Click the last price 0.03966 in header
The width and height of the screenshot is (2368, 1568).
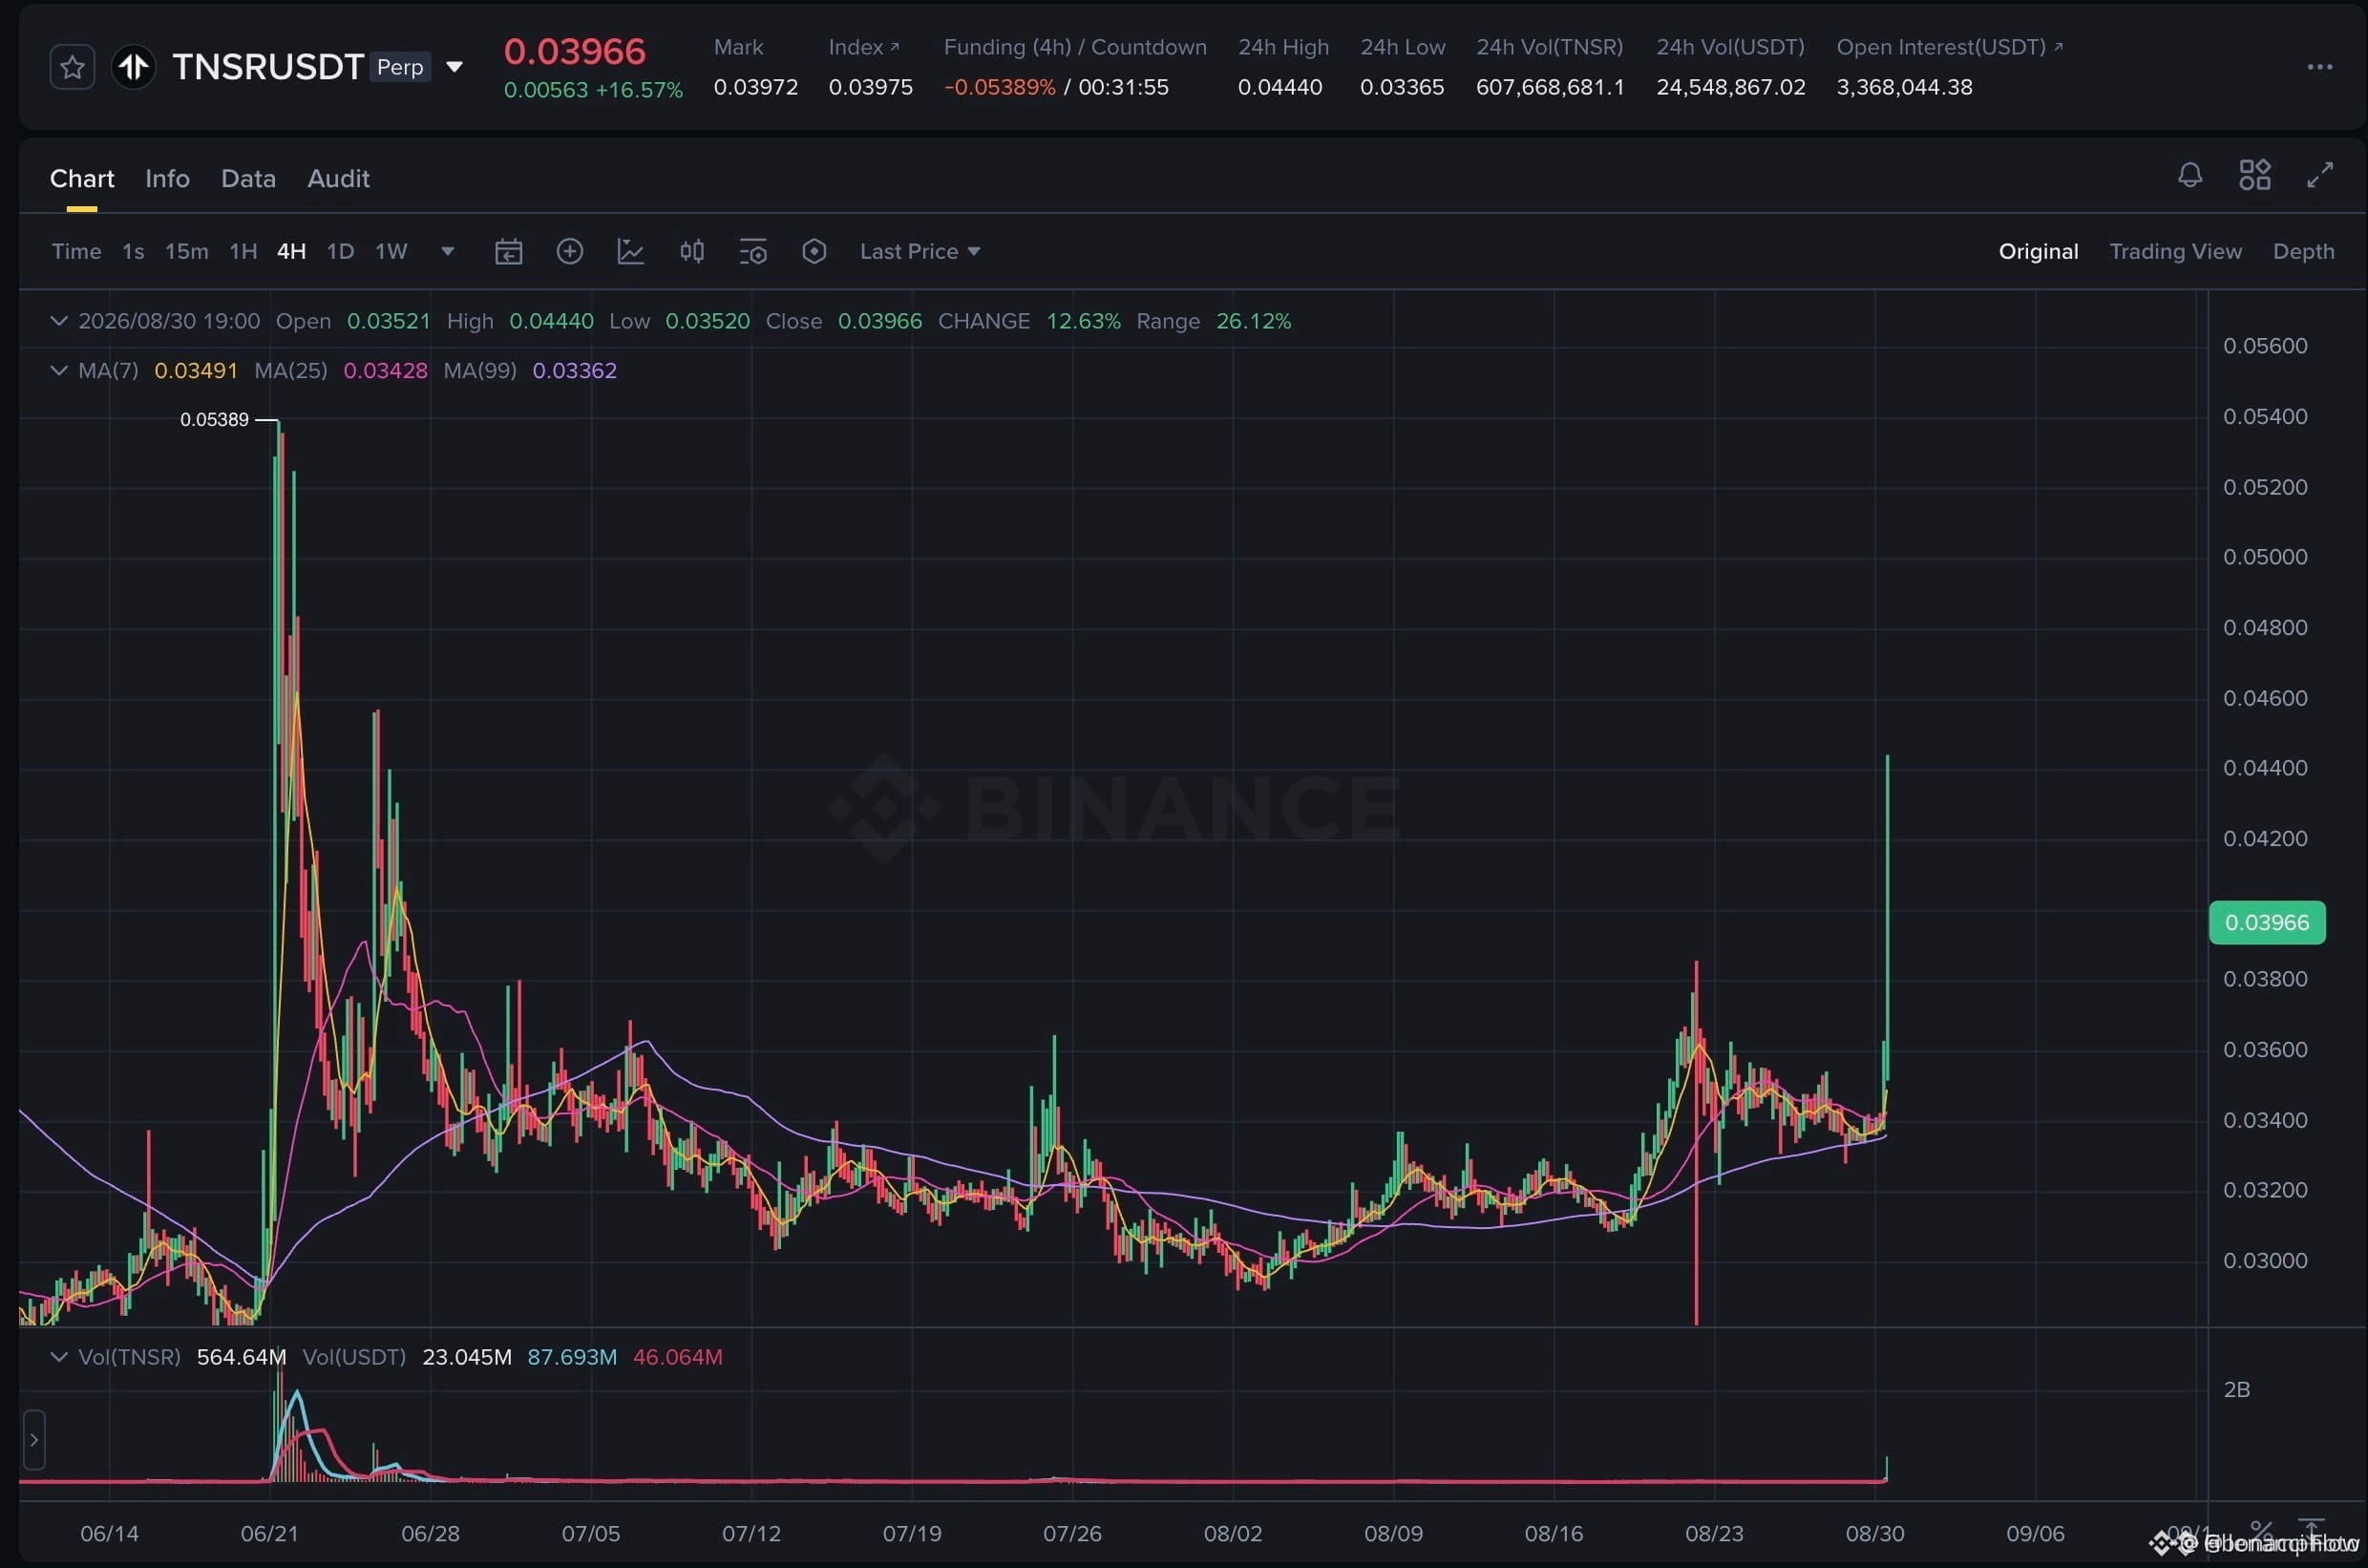[x=575, y=51]
